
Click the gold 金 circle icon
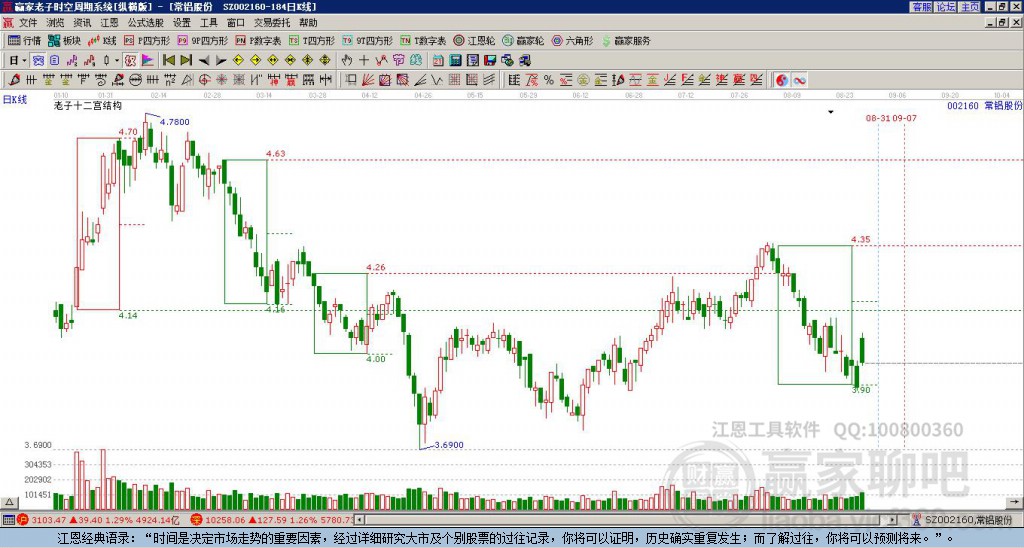583,80
